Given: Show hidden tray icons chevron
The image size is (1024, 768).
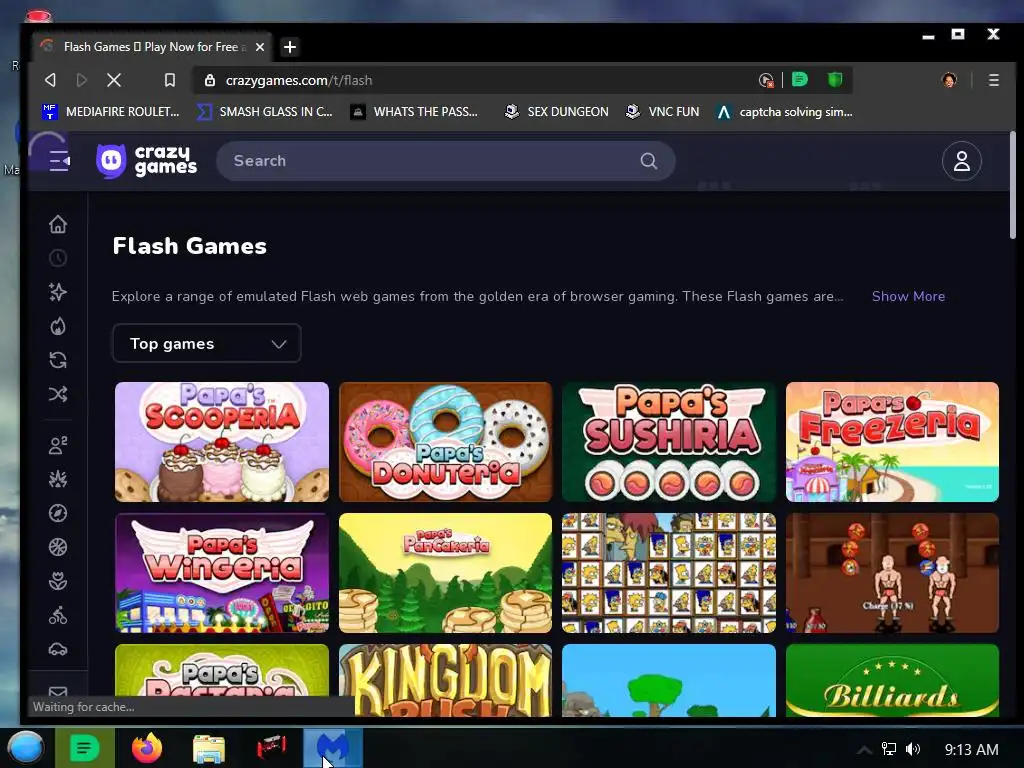Looking at the screenshot, I should [x=863, y=750].
